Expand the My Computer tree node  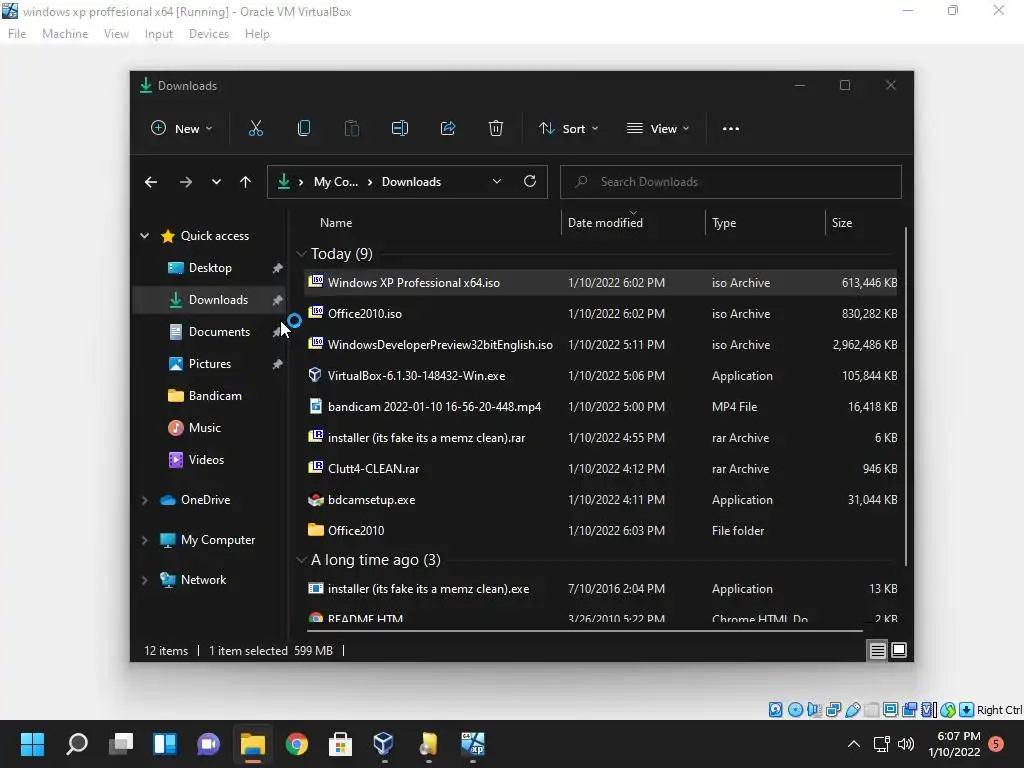tap(144, 540)
